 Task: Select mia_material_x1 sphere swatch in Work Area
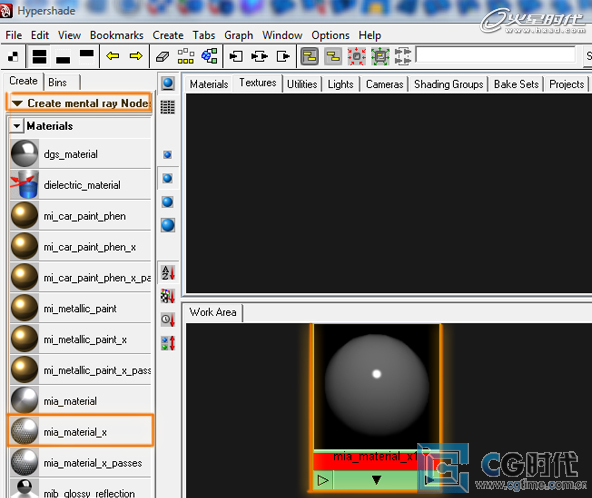(377, 386)
